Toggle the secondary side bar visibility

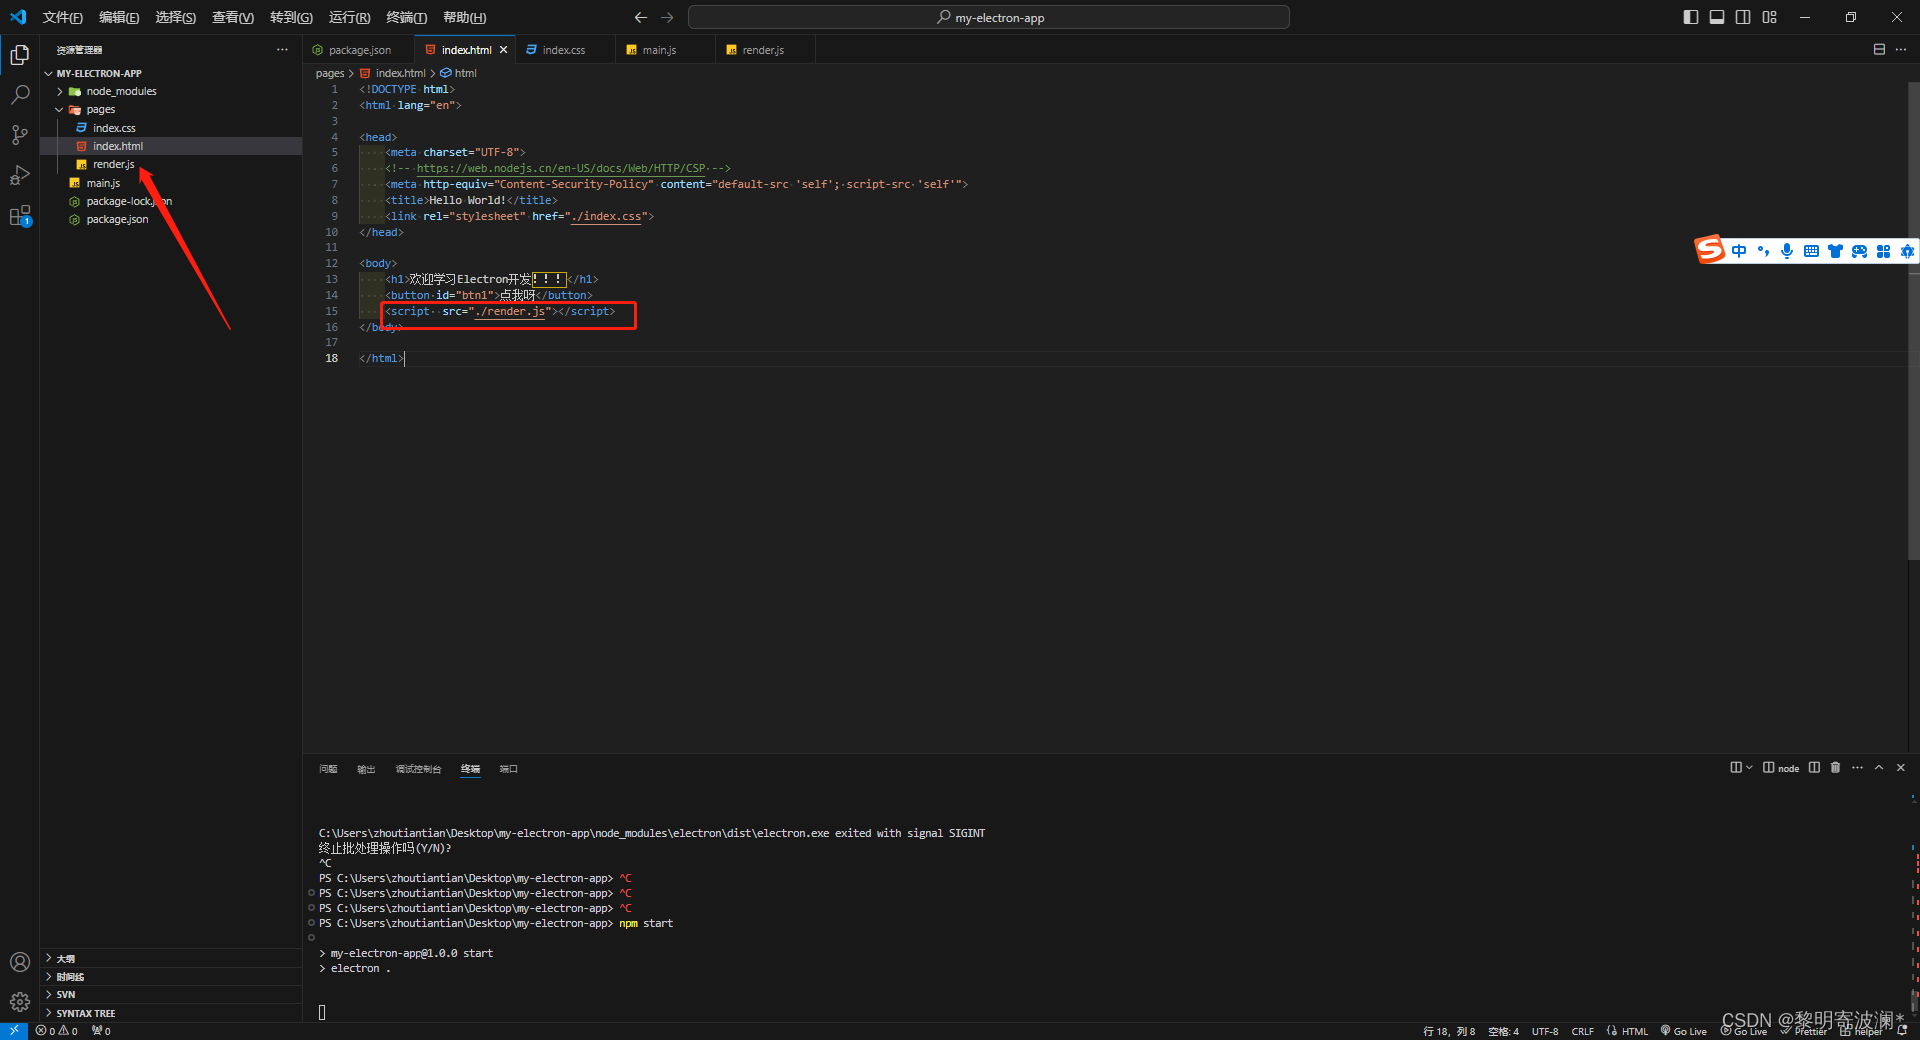[x=1743, y=17]
